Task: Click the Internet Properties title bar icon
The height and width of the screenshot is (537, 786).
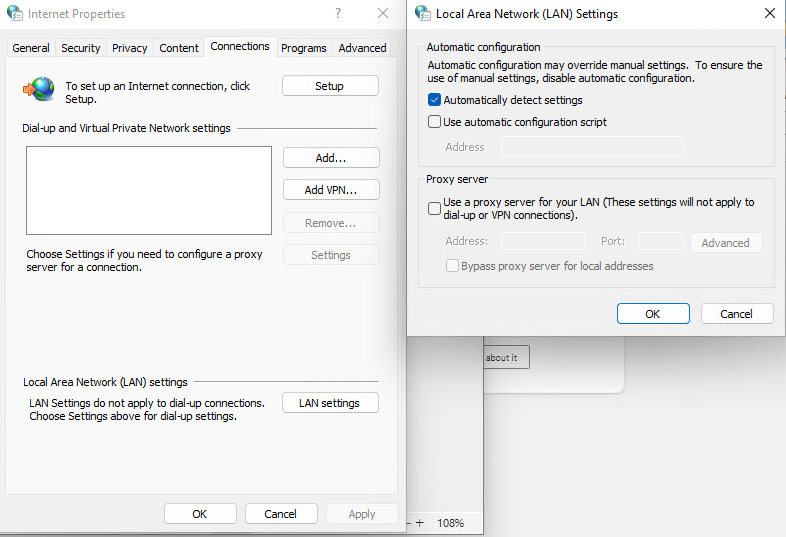Action: (x=14, y=14)
